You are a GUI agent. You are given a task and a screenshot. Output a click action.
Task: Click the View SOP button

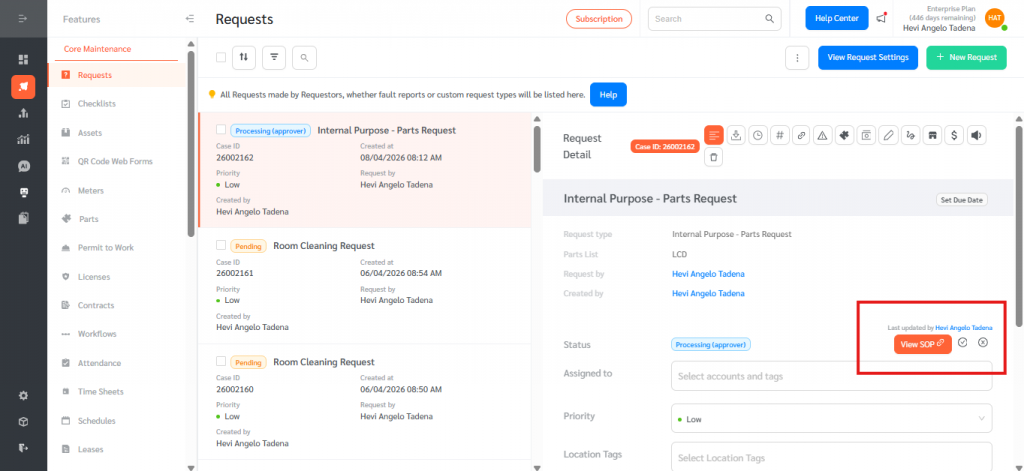click(x=922, y=344)
